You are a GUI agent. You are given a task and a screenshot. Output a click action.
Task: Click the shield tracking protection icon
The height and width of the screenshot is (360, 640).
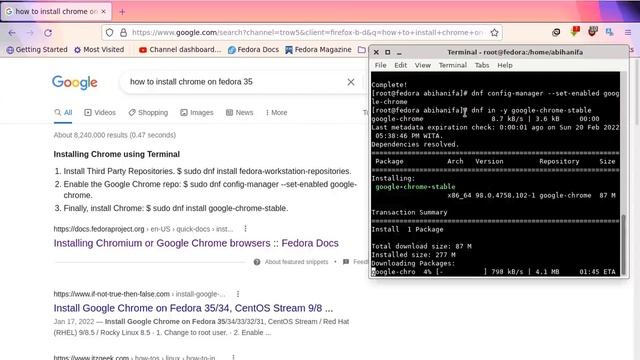[x=109, y=32]
